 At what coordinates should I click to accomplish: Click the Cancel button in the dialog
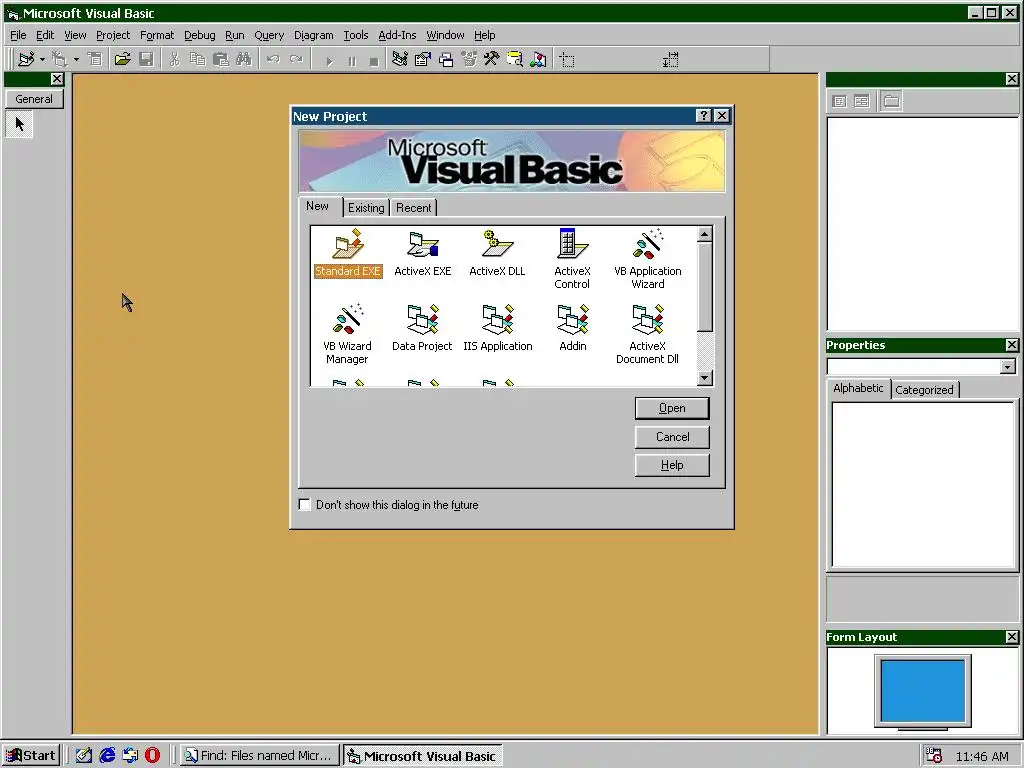[x=672, y=437]
